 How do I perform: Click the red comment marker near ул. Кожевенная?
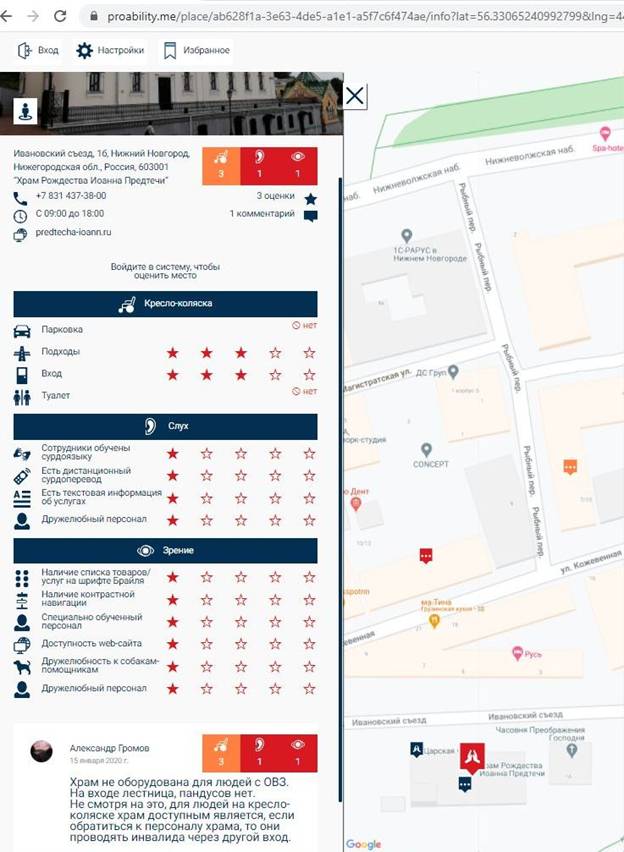tap(426, 555)
